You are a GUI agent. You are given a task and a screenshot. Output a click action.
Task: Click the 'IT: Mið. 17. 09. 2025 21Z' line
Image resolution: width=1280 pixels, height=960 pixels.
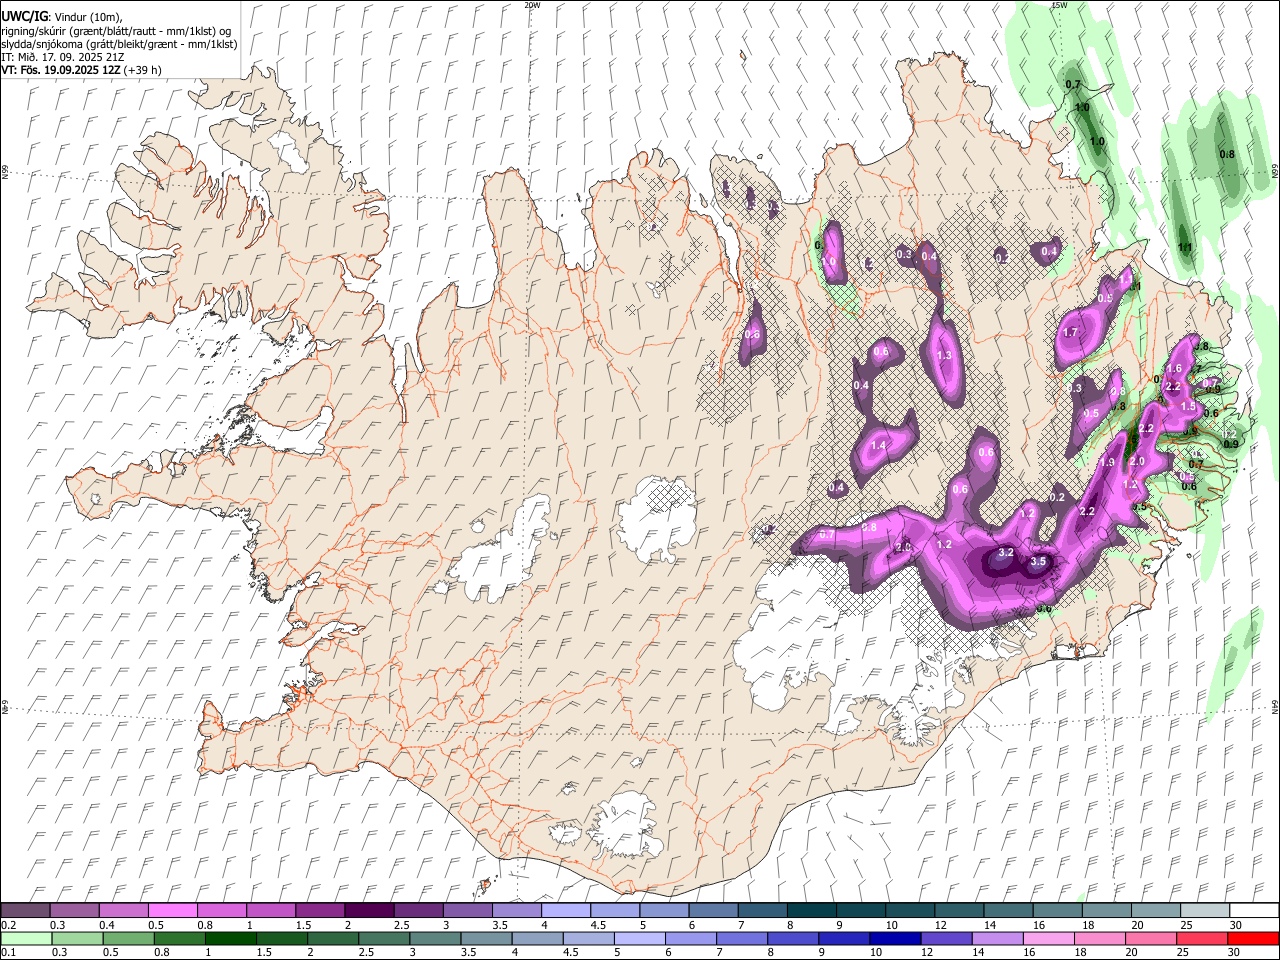pyautogui.click(x=63, y=57)
